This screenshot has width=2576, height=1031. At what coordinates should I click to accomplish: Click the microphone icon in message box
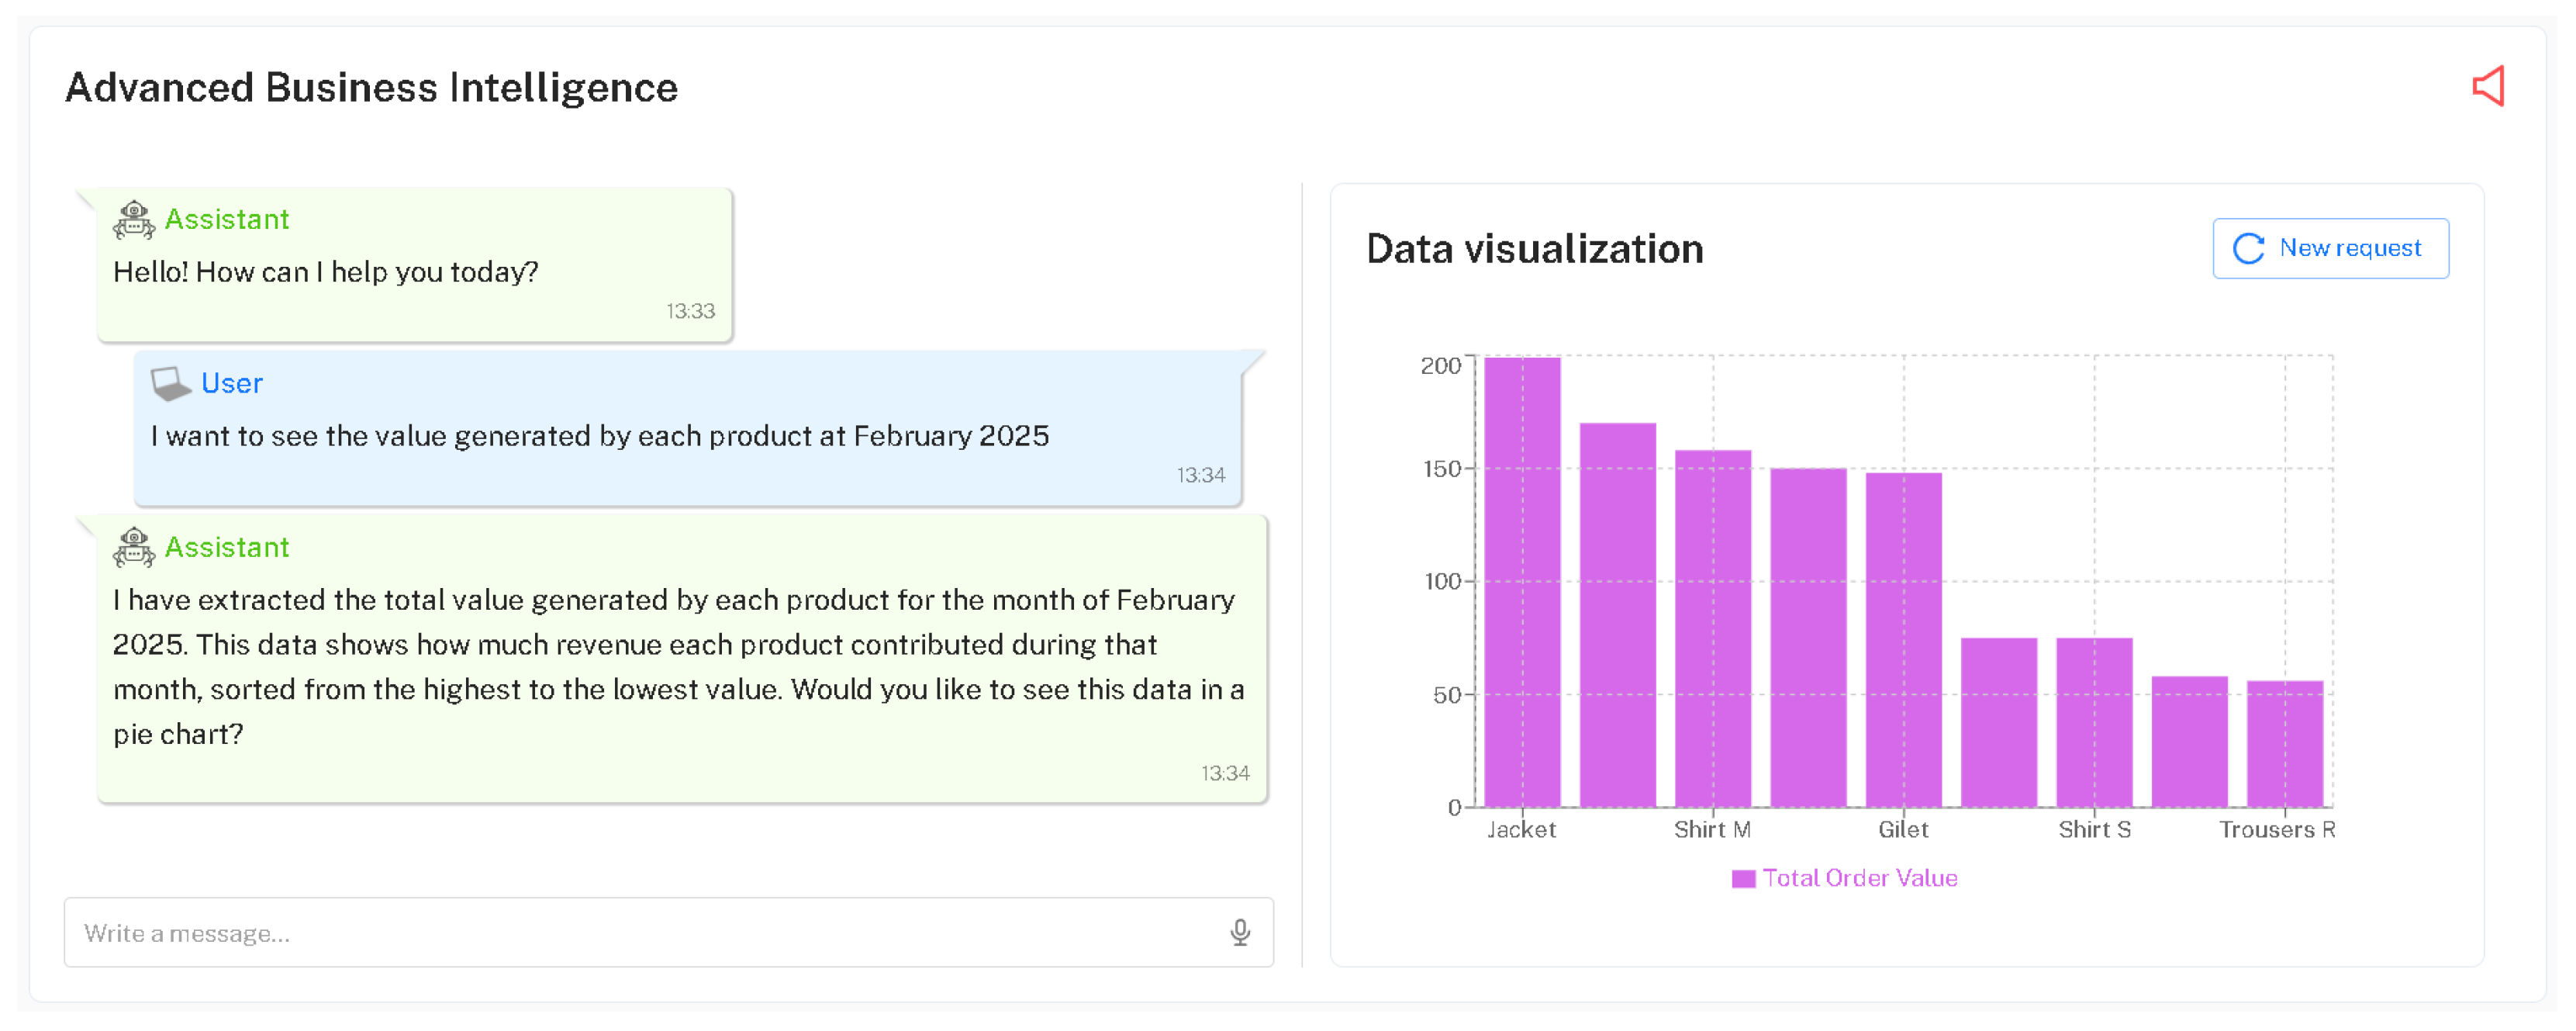pos(1239,932)
